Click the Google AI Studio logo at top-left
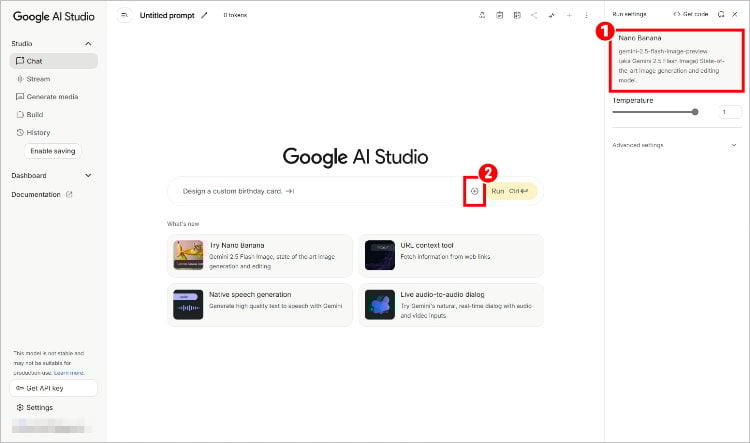The width and height of the screenshot is (750, 443). coord(54,16)
